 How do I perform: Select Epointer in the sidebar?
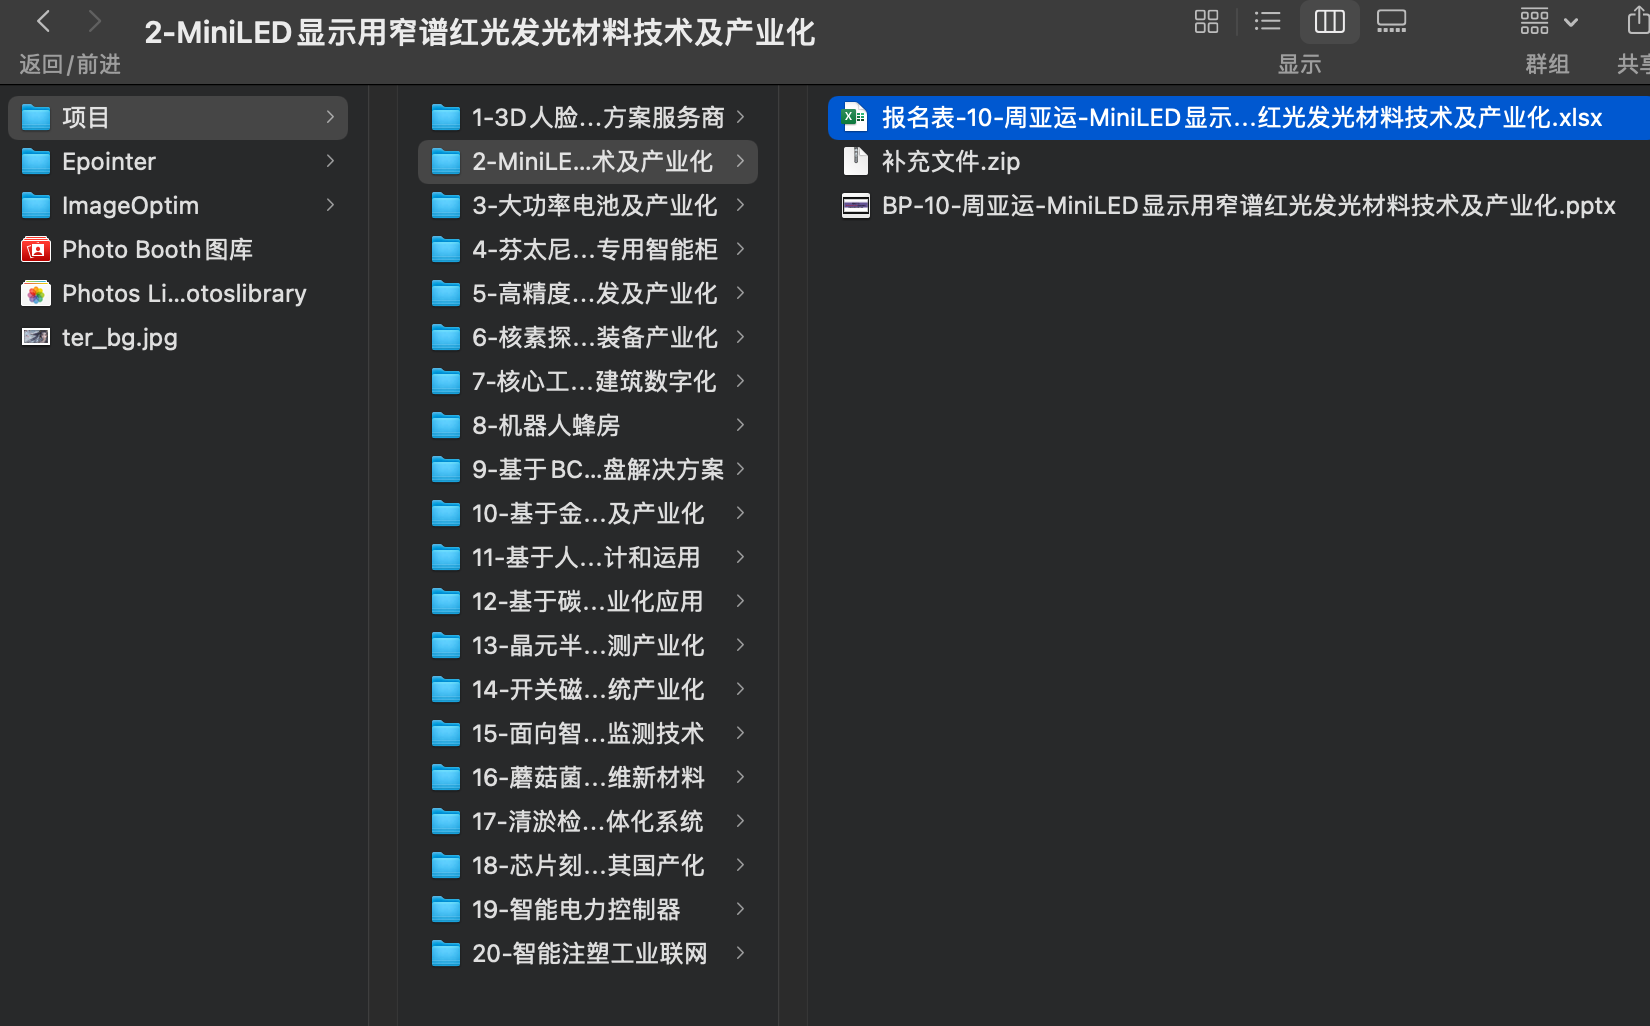coord(109,161)
